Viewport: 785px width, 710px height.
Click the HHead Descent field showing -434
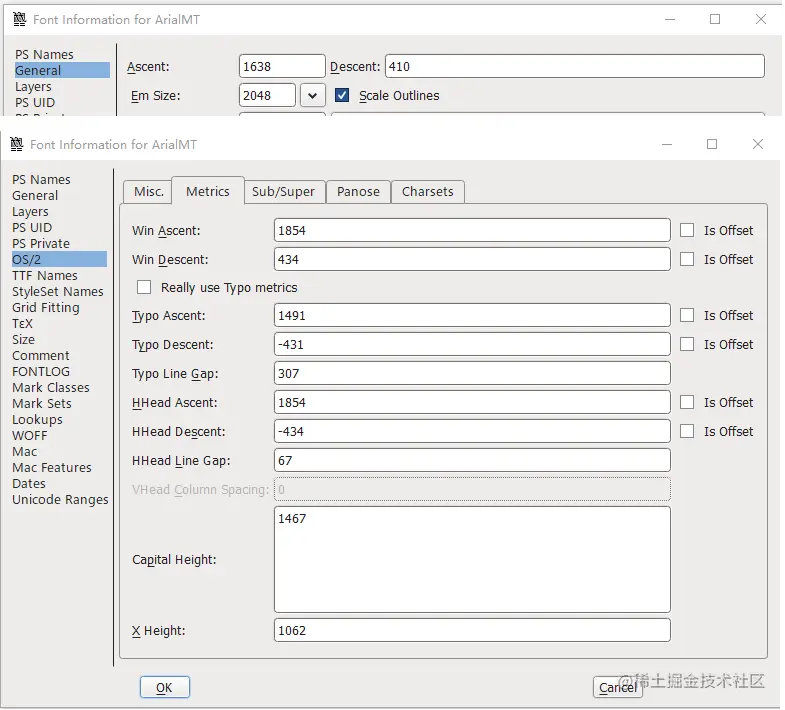coord(472,432)
